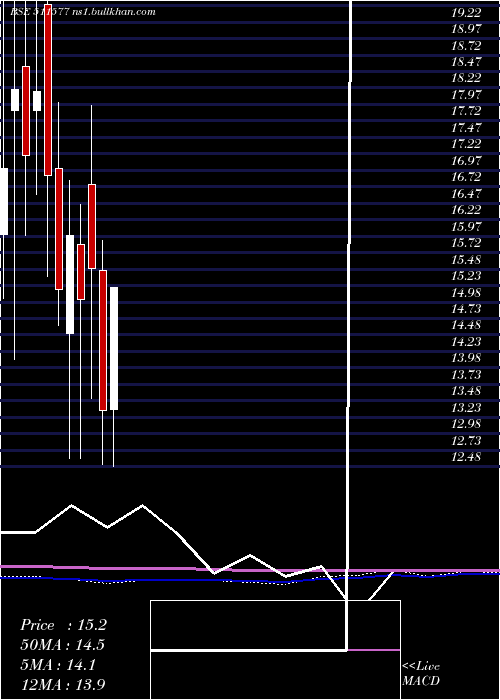Click the 50MA : 14.5 readout

(x=63, y=645)
